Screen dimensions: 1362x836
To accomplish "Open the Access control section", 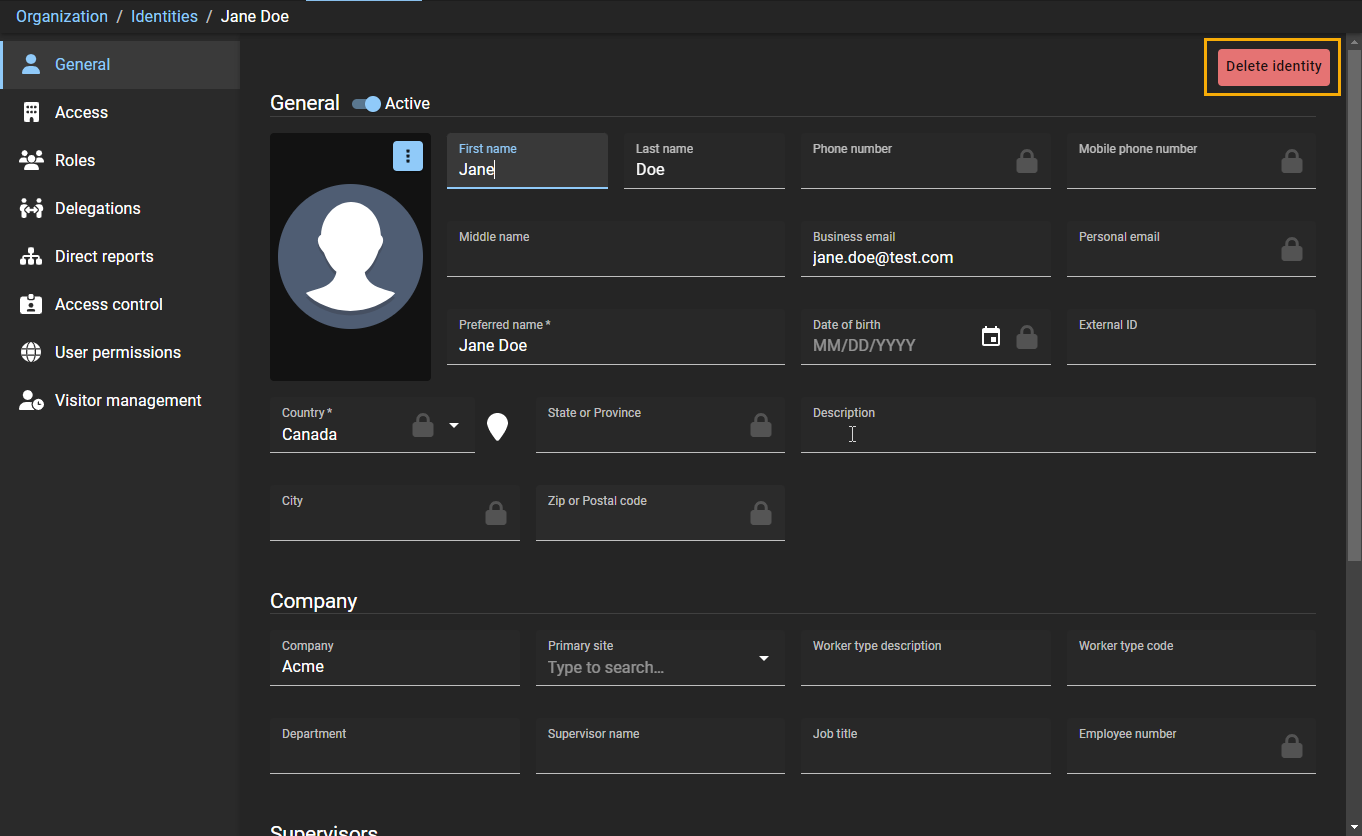I will [120, 305].
